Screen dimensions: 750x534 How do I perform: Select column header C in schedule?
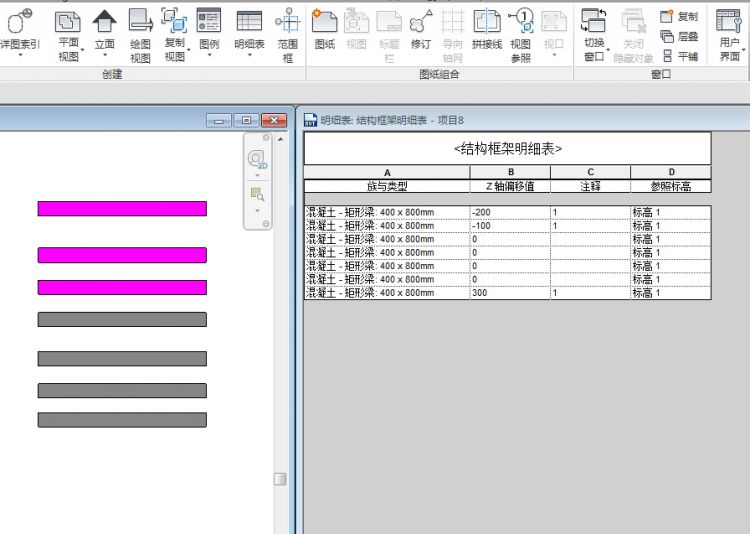pyautogui.click(x=590, y=172)
